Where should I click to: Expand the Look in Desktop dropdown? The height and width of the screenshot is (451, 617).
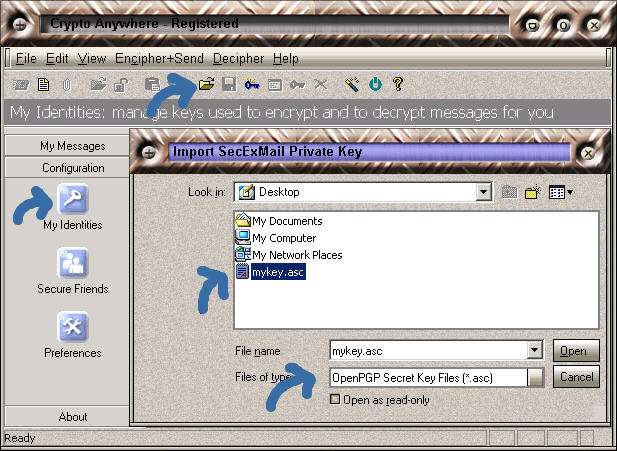484,192
